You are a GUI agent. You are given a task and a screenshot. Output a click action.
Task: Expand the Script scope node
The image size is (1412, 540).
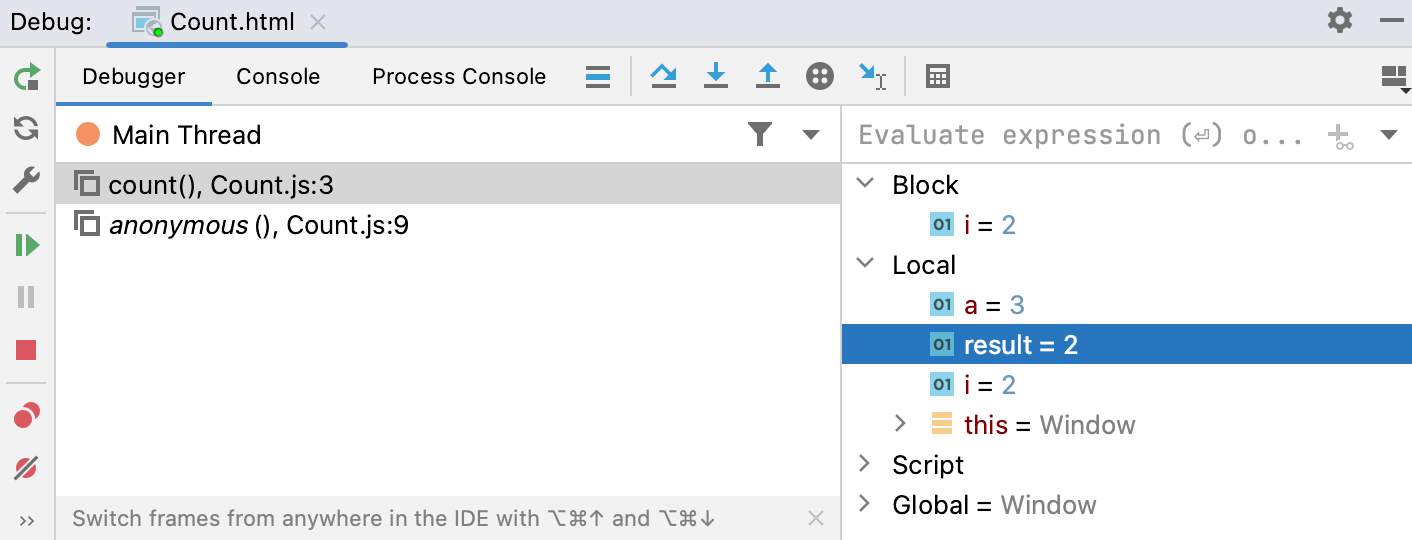866,464
